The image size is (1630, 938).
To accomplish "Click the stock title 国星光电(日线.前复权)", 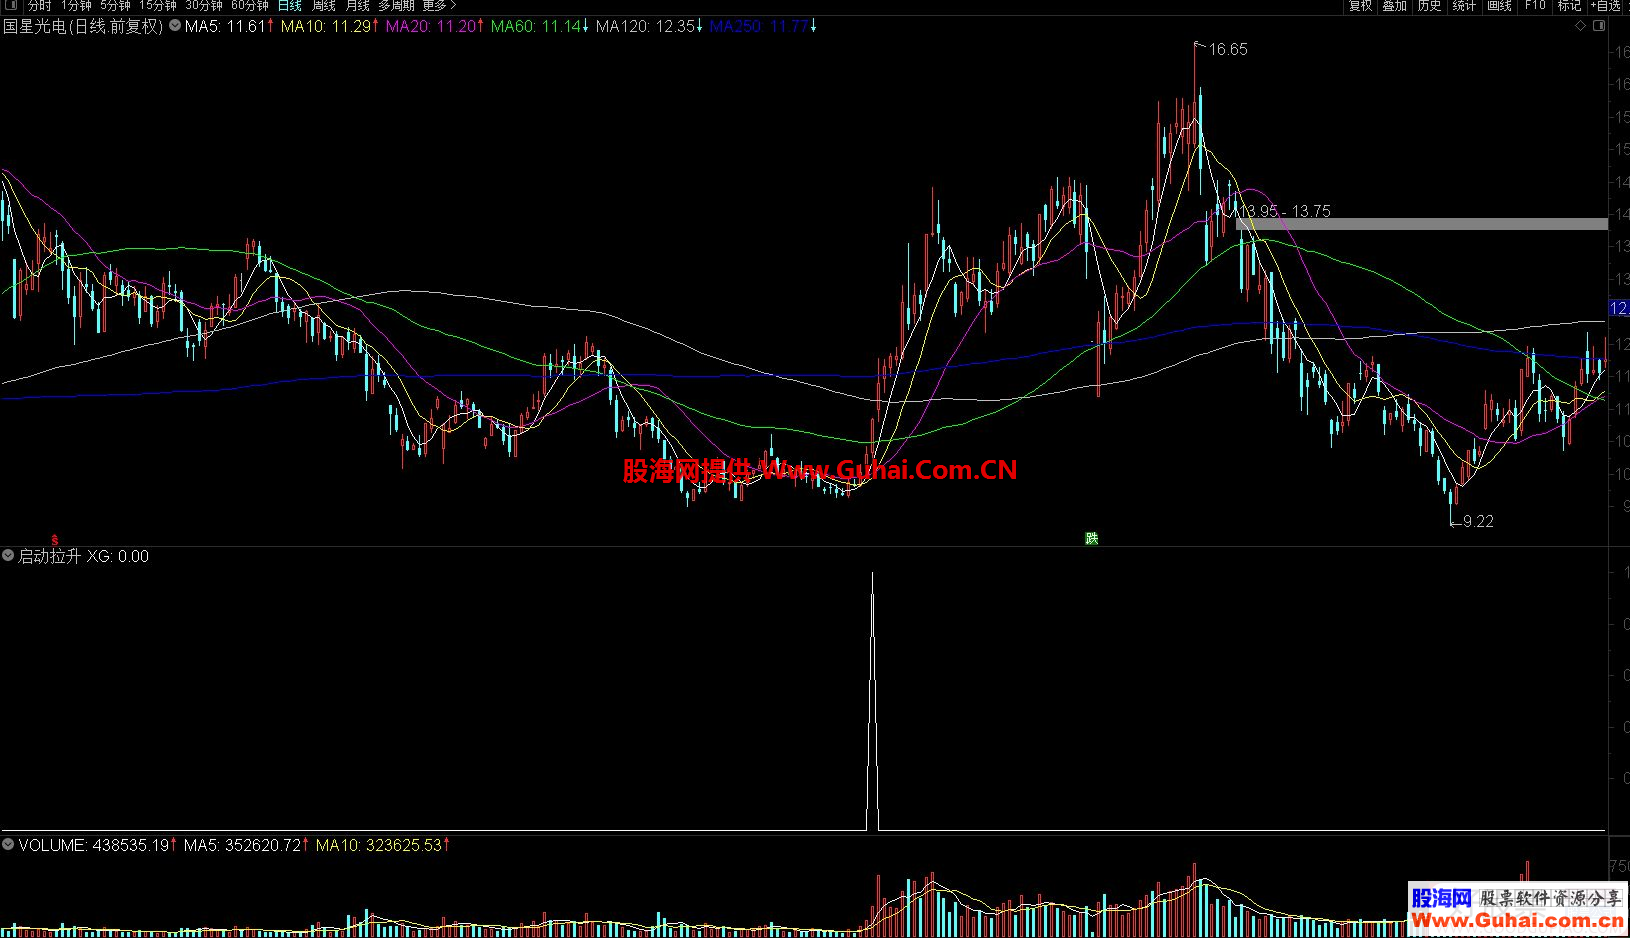I will pos(83,26).
